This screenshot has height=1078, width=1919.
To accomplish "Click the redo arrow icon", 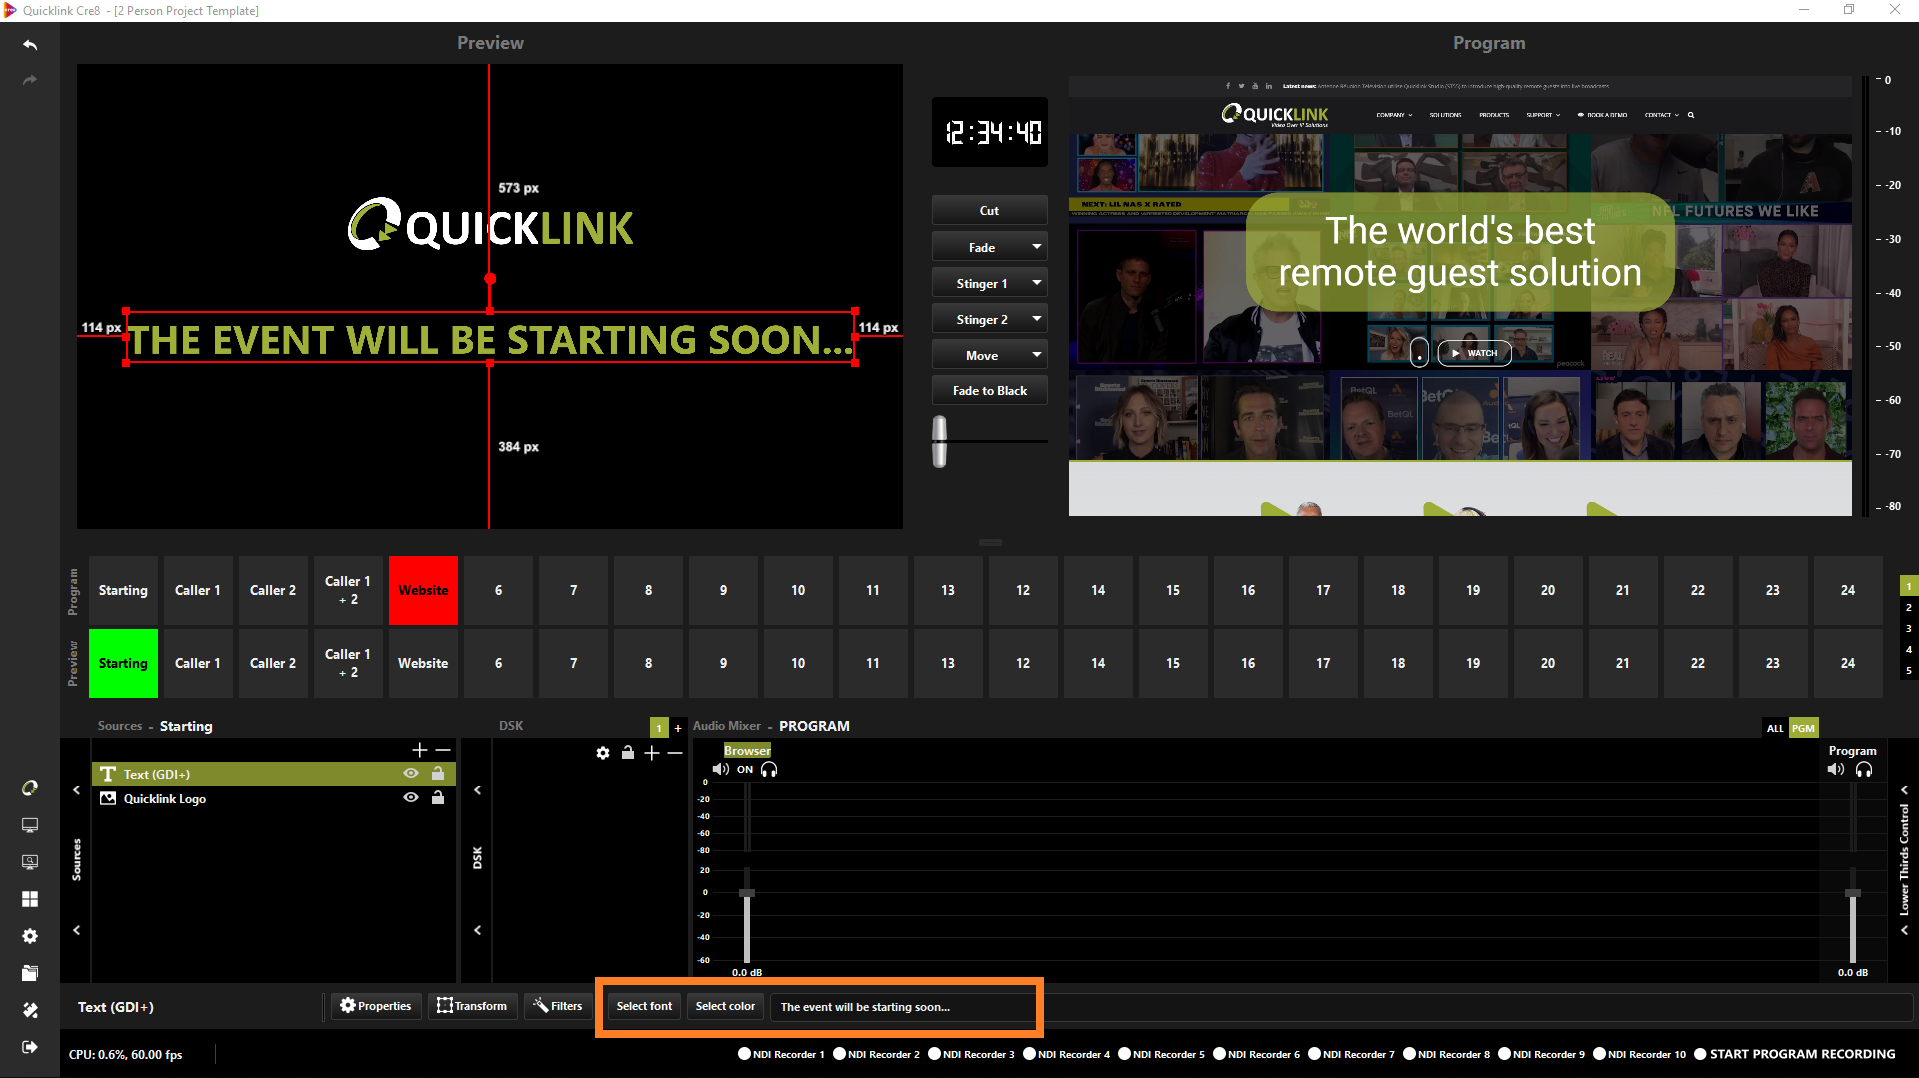I will click(30, 80).
